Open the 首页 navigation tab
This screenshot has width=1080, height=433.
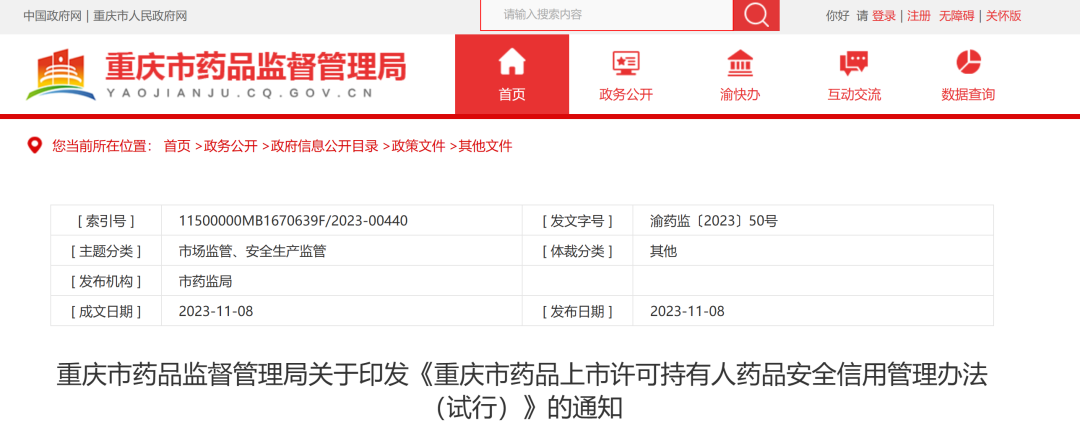pyautogui.click(x=512, y=74)
